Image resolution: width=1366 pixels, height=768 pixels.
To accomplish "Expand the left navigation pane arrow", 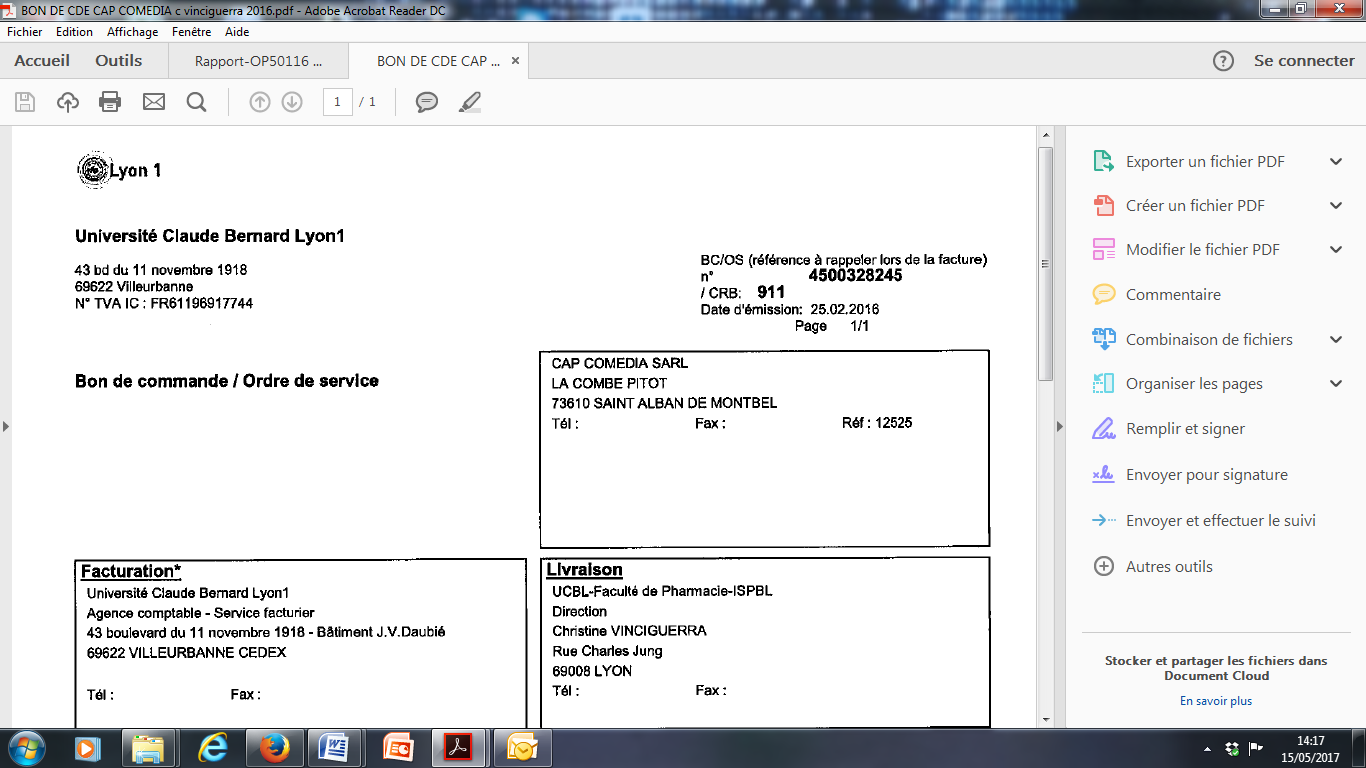I will (6, 427).
